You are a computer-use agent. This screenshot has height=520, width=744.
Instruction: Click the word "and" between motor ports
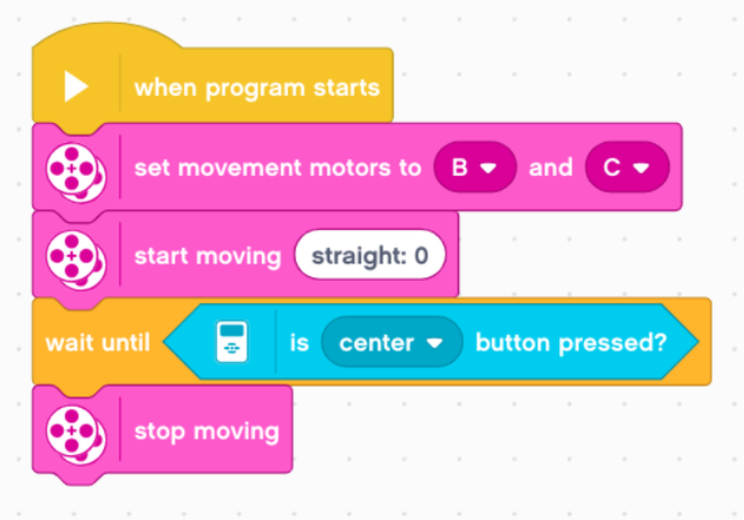pyautogui.click(x=550, y=167)
